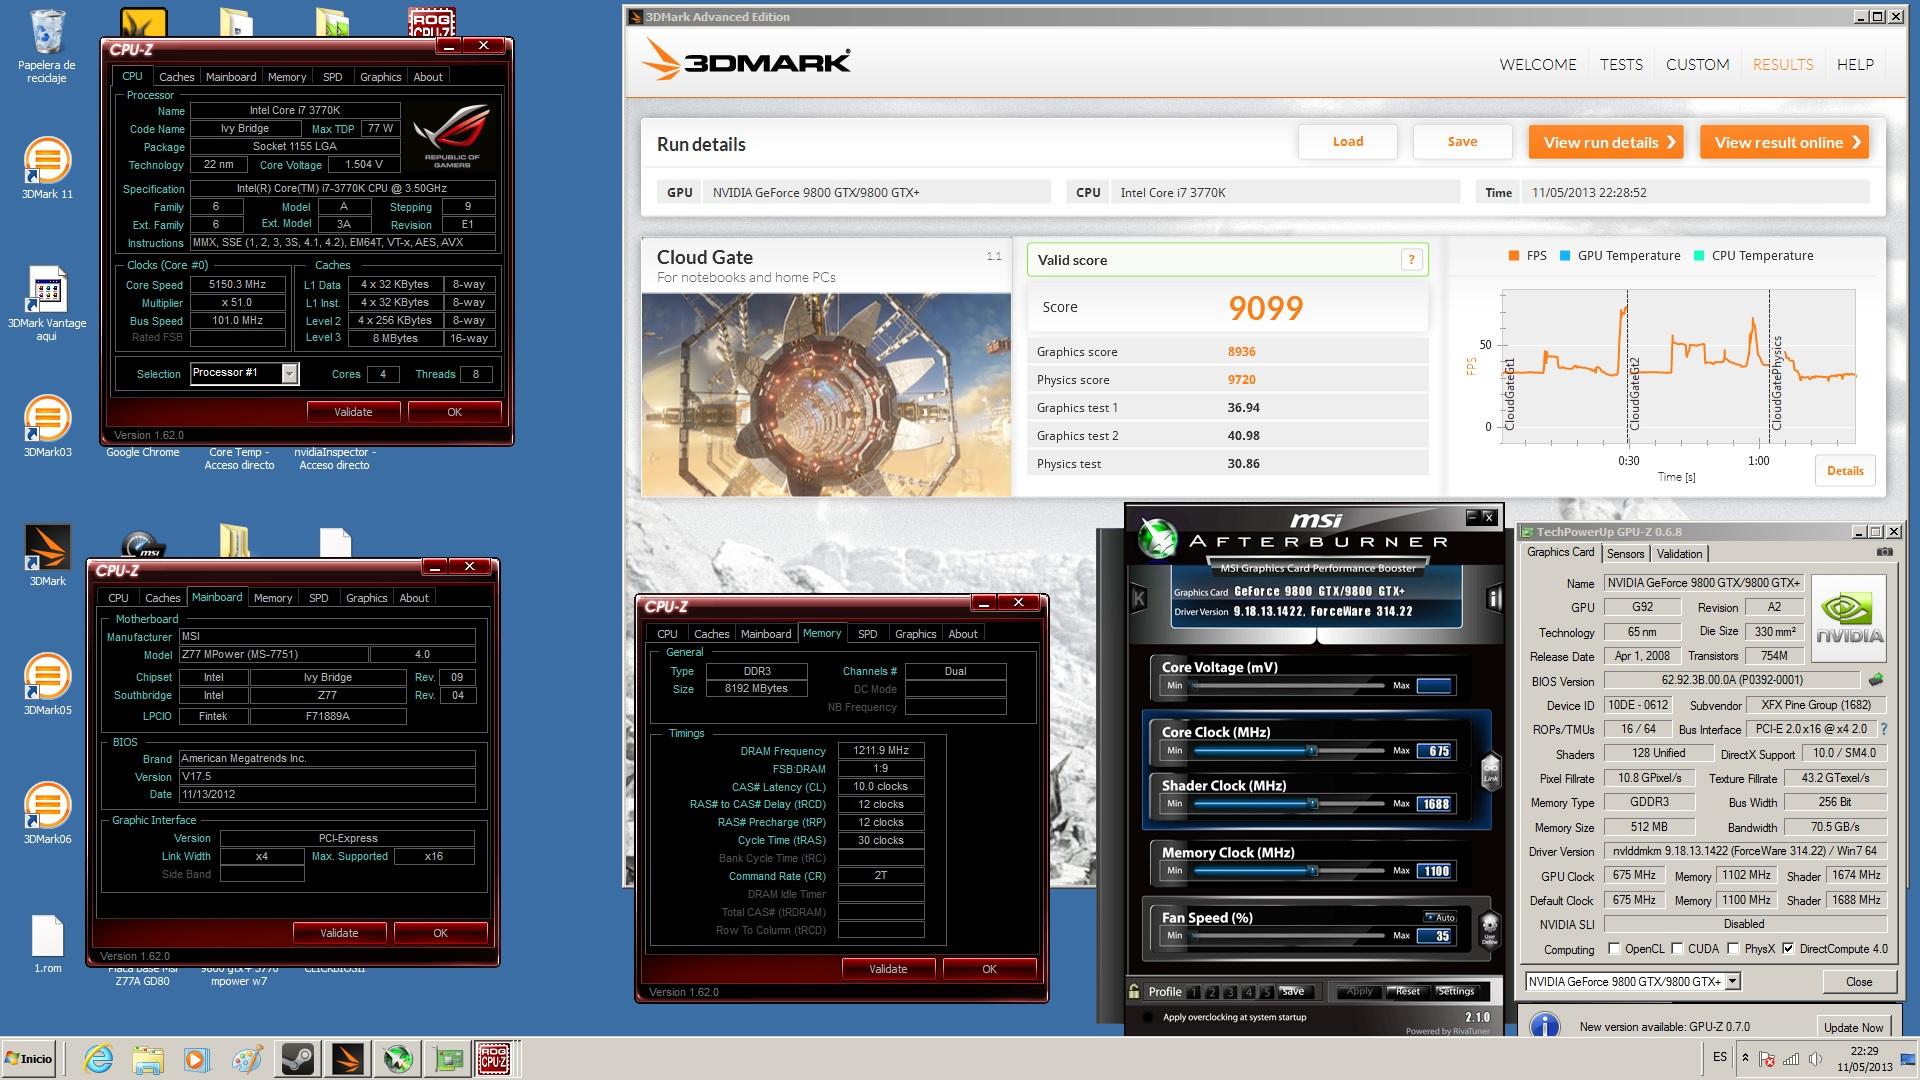
Task: Open Steam from the taskbar
Action: pyautogui.click(x=297, y=1058)
